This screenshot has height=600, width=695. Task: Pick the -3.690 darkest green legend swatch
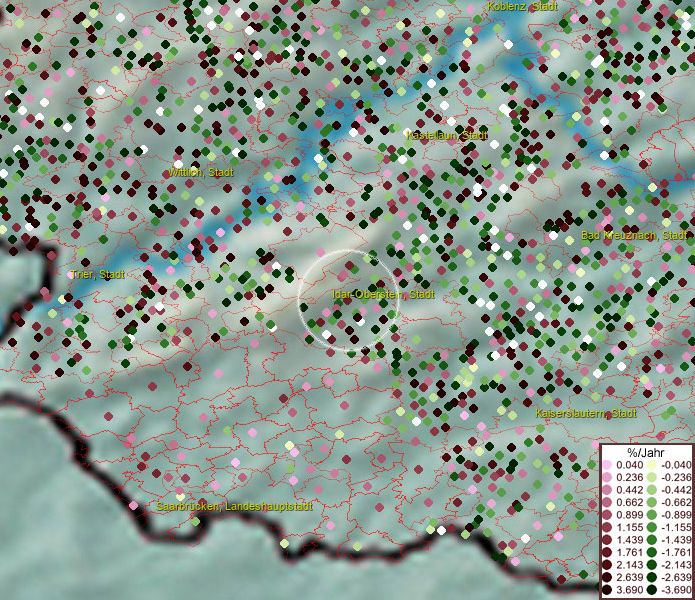click(652, 590)
